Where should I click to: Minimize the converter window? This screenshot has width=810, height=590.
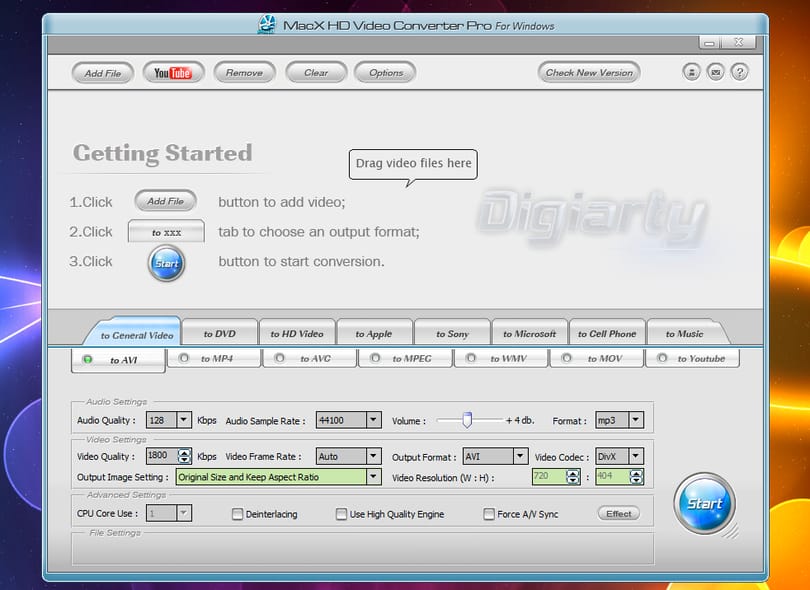710,42
